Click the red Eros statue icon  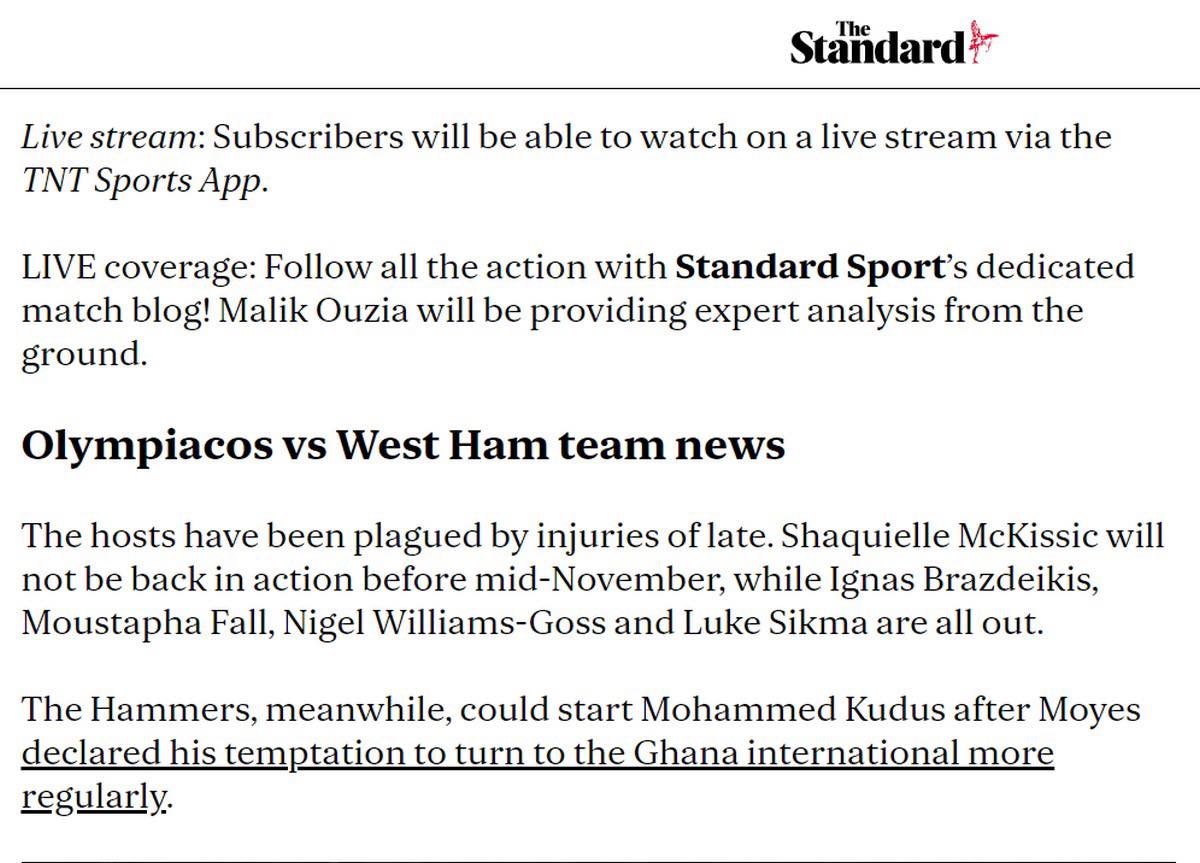tap(984, 44)
